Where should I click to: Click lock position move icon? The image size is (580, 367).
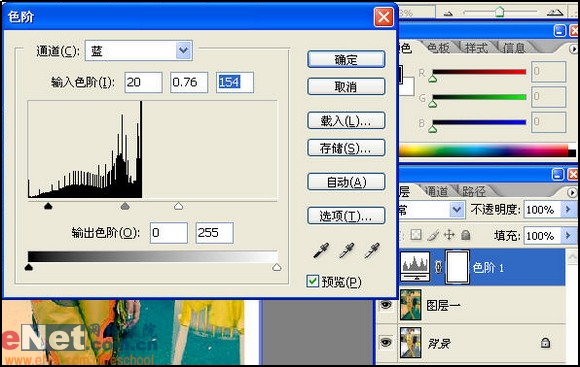click(x=449, y=235)
